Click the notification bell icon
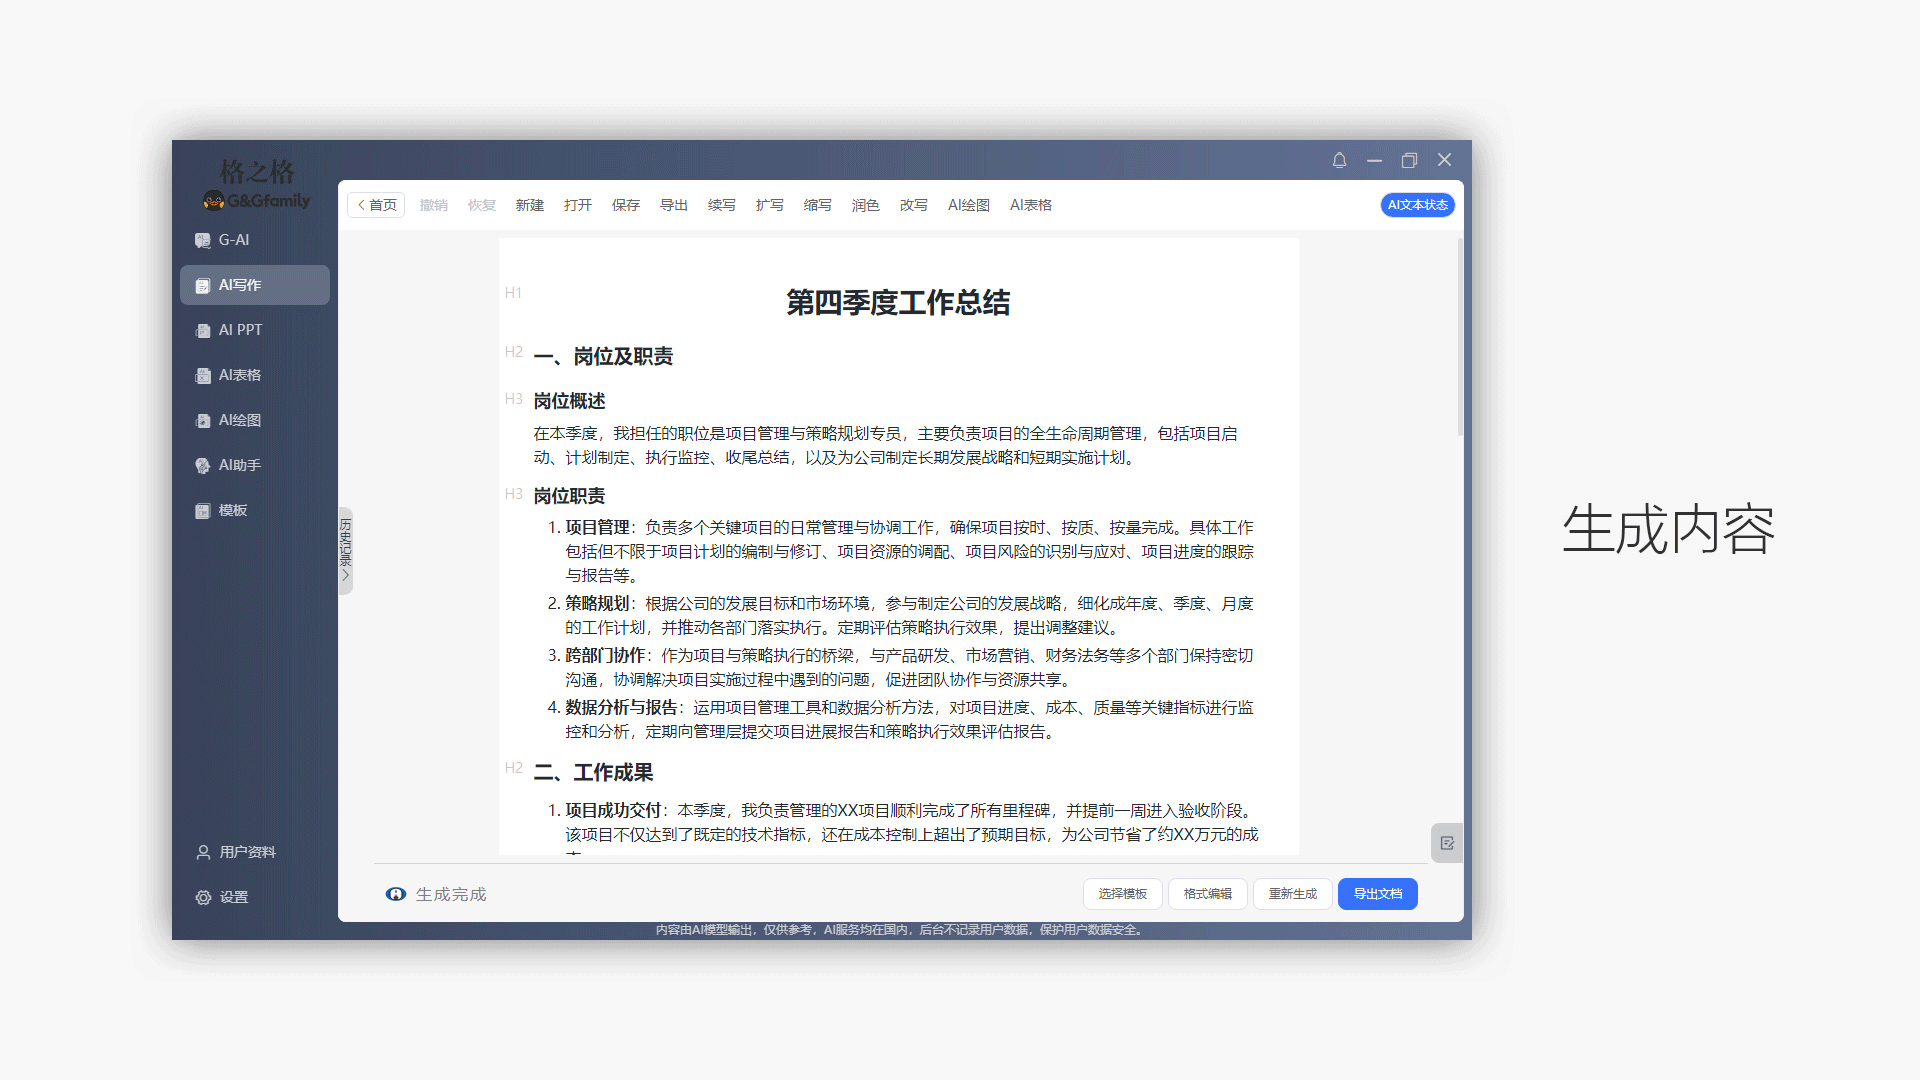1920x1080 pixels. 1339,160
